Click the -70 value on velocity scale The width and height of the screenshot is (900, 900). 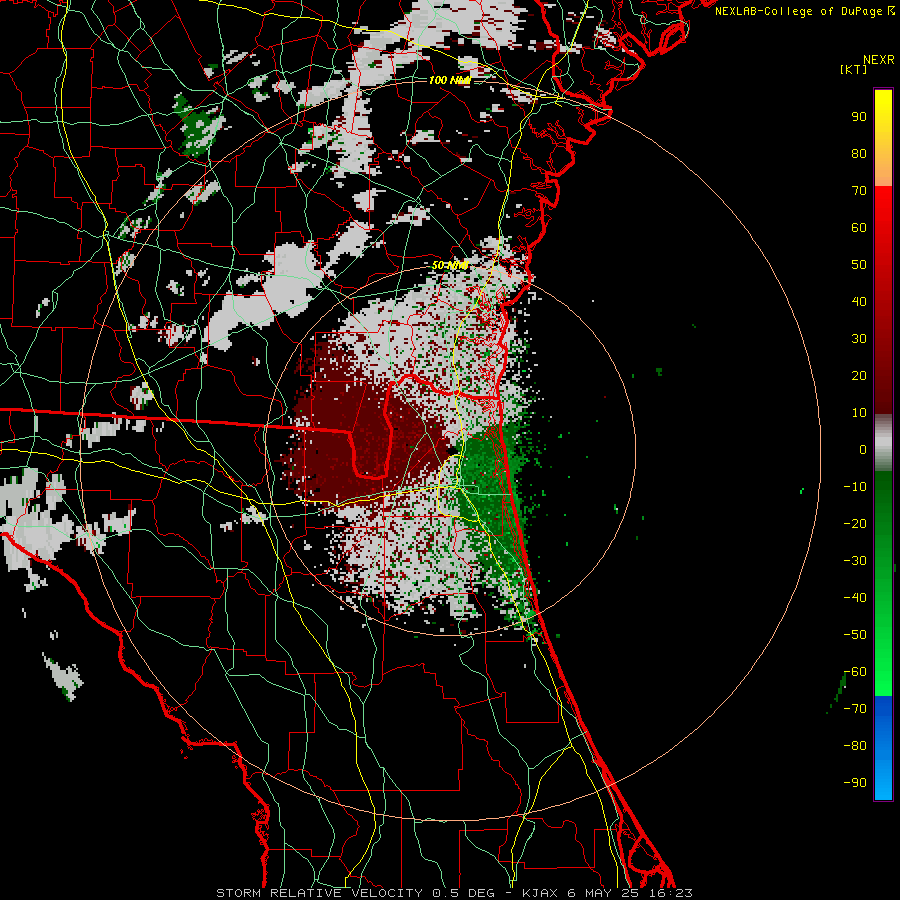tap(855, 709)
